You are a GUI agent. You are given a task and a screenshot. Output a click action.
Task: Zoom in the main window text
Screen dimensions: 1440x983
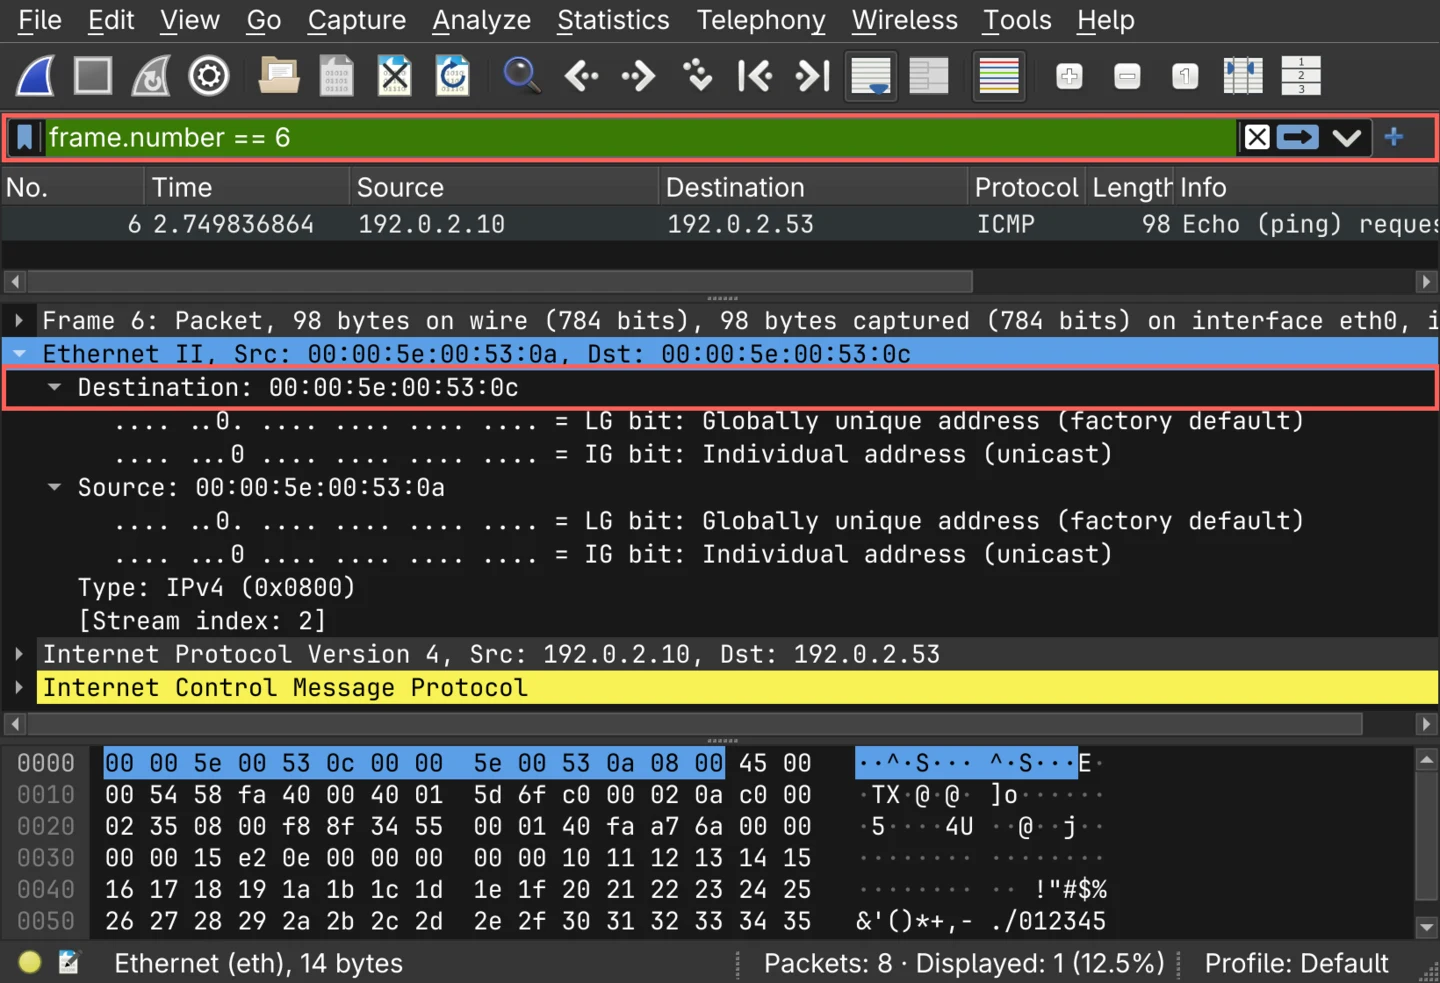coord(1069,76)
